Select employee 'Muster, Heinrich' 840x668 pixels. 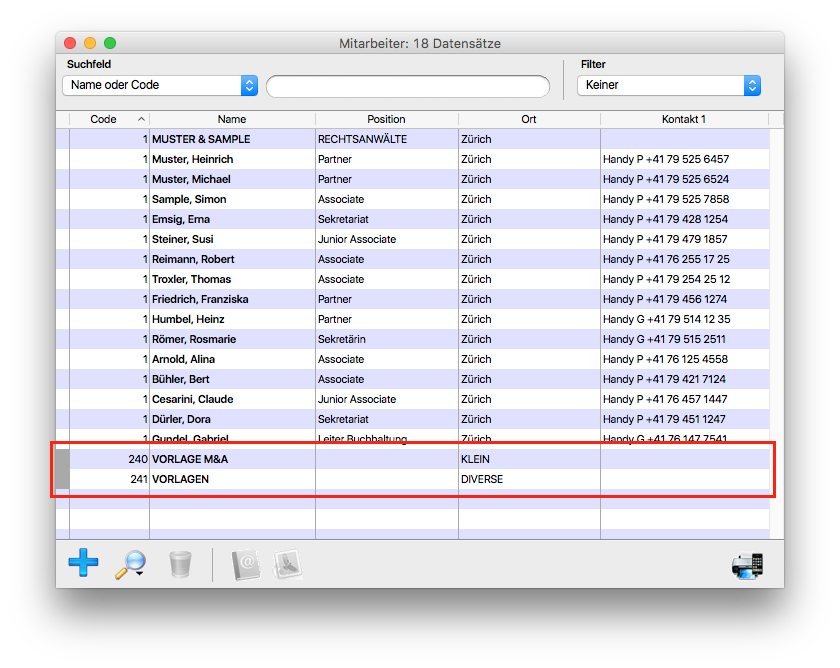coord(413,159)
